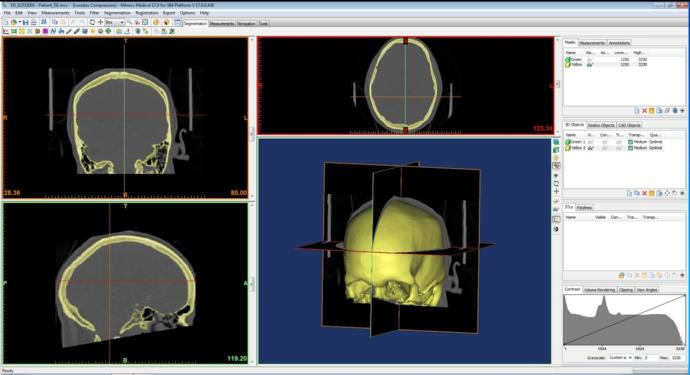The width and height of the screenshot is (690, 375).
Task: Toggle visibility of the Yellow mask
Action: [590, 65]
